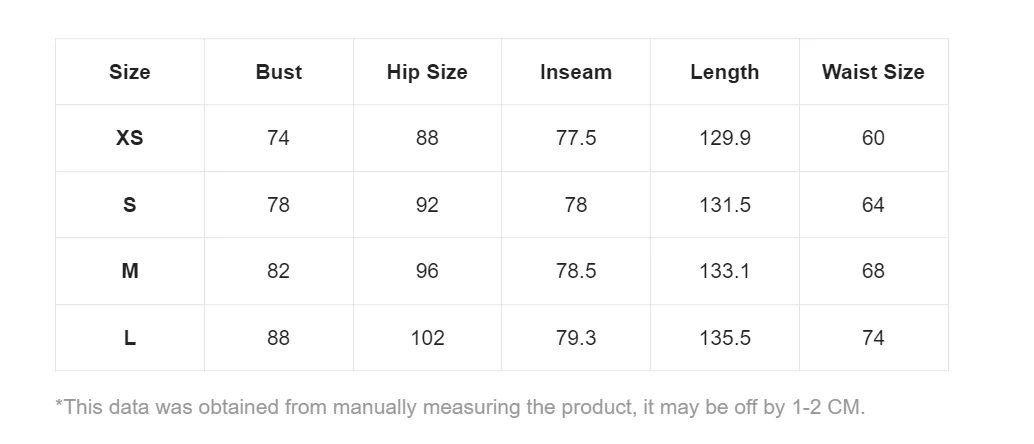The image size is (1034, 444).
Task: Click the XS bust value 74
Action: [278, 138]
